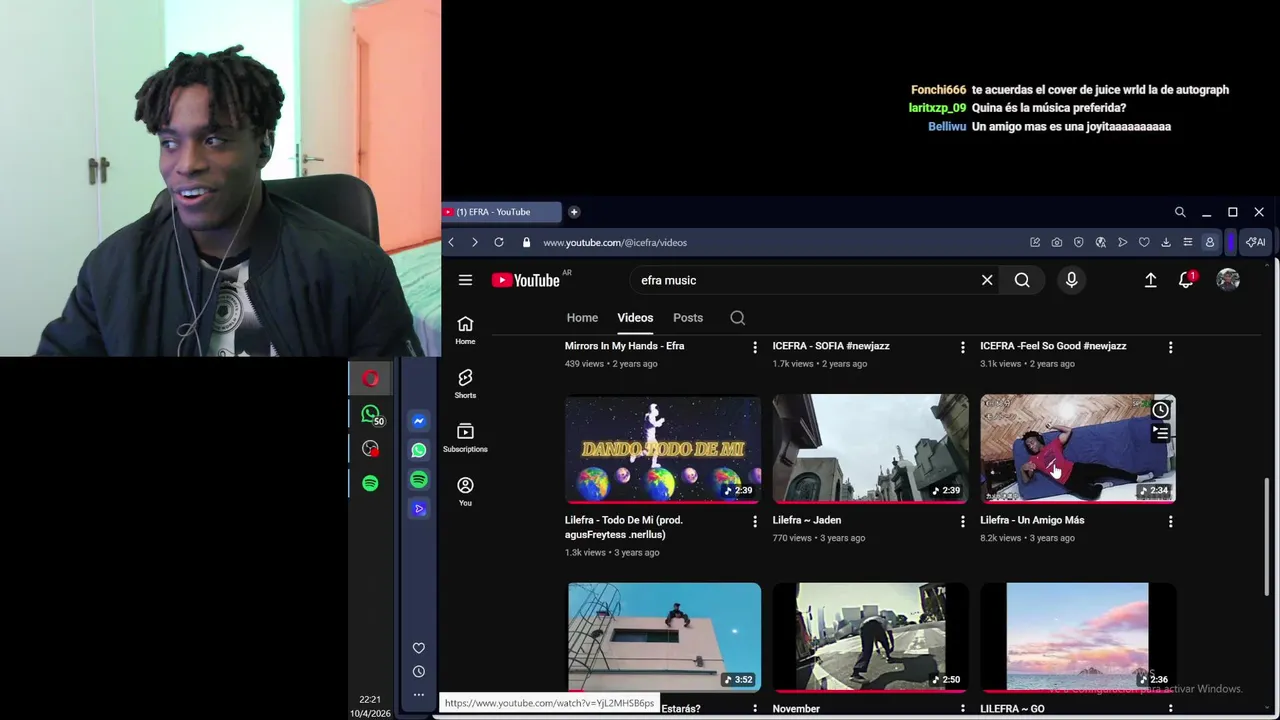Screen dimensions: 1280x720
Task: Open the Opera AI assistant button
Action: pos(1255,242)
